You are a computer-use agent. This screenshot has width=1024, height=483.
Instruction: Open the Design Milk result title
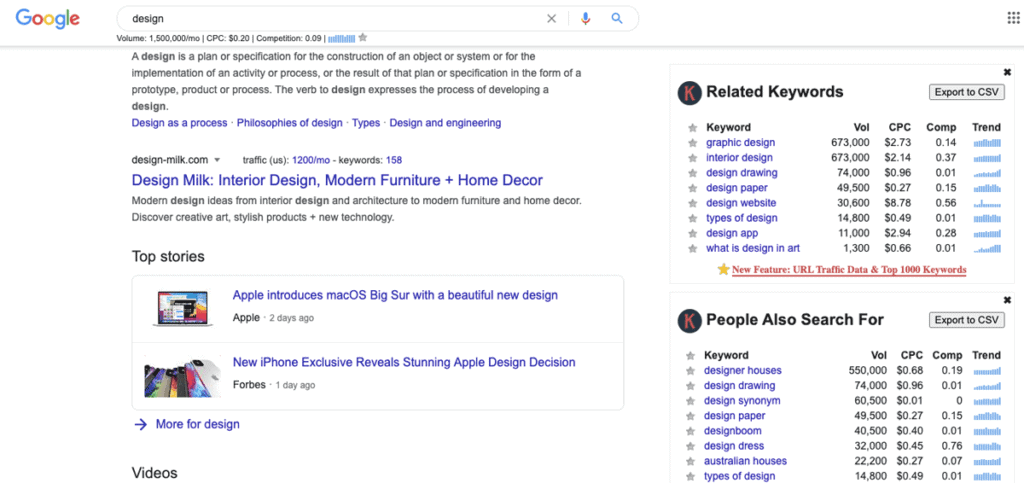(337, 180)
